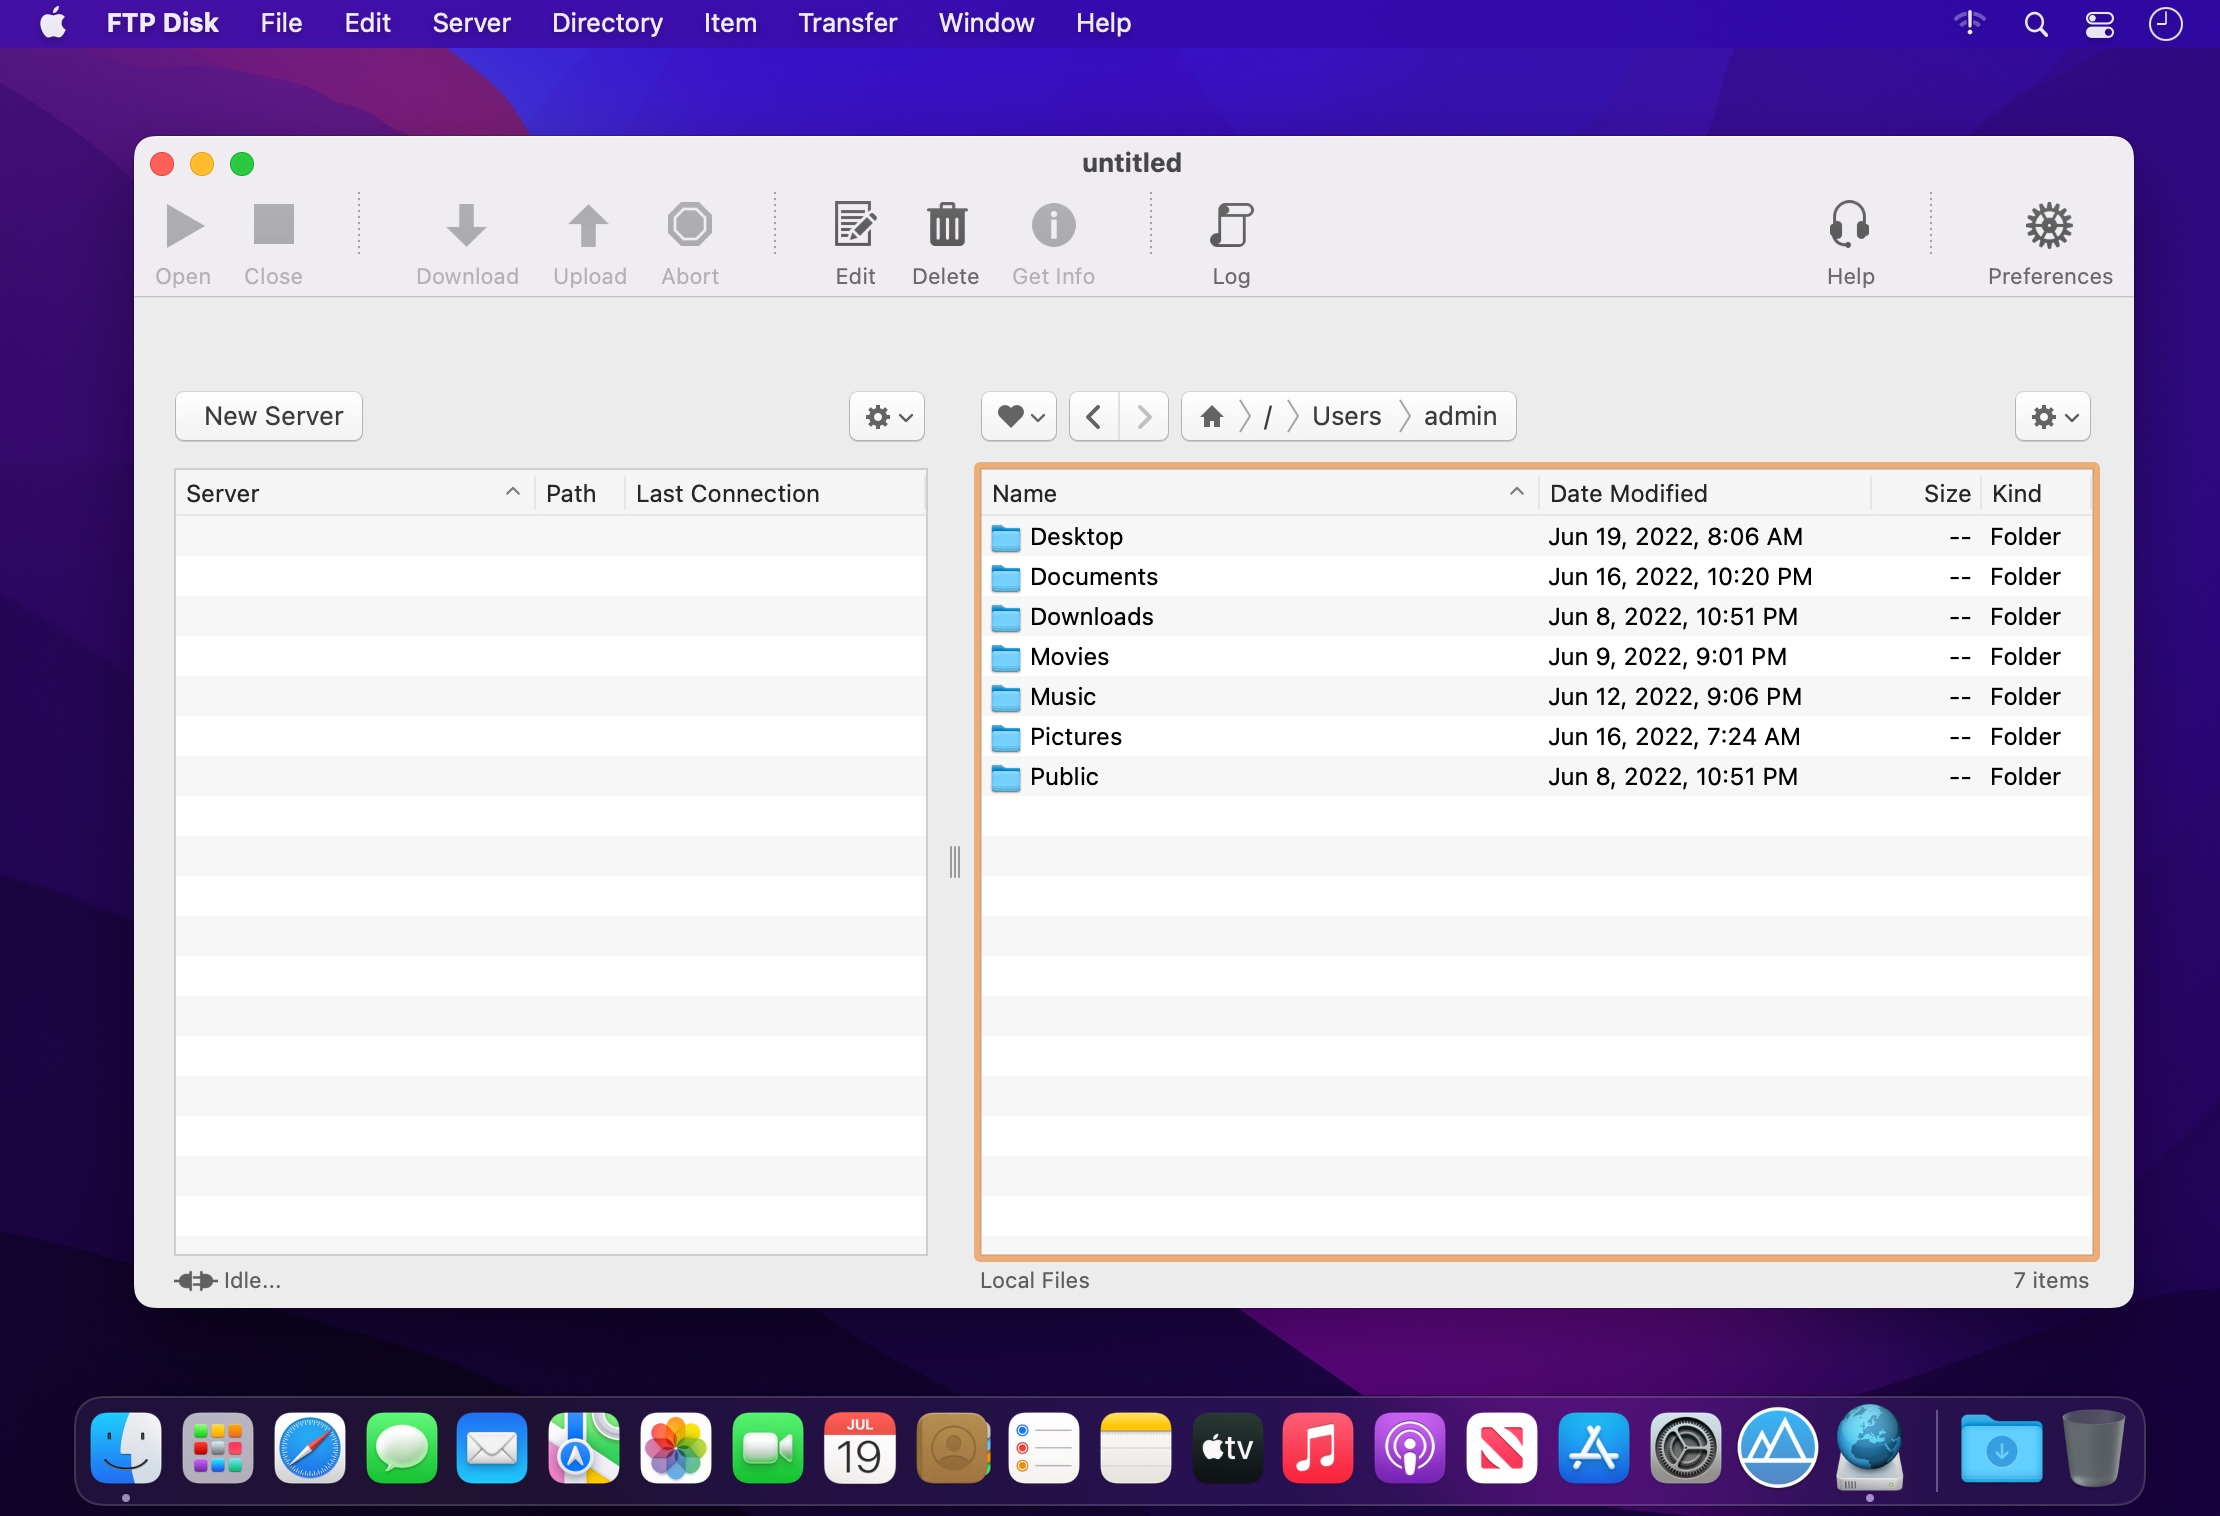Open the local files gear dropdown
2220x1516 pixels.
point(2052,416)
